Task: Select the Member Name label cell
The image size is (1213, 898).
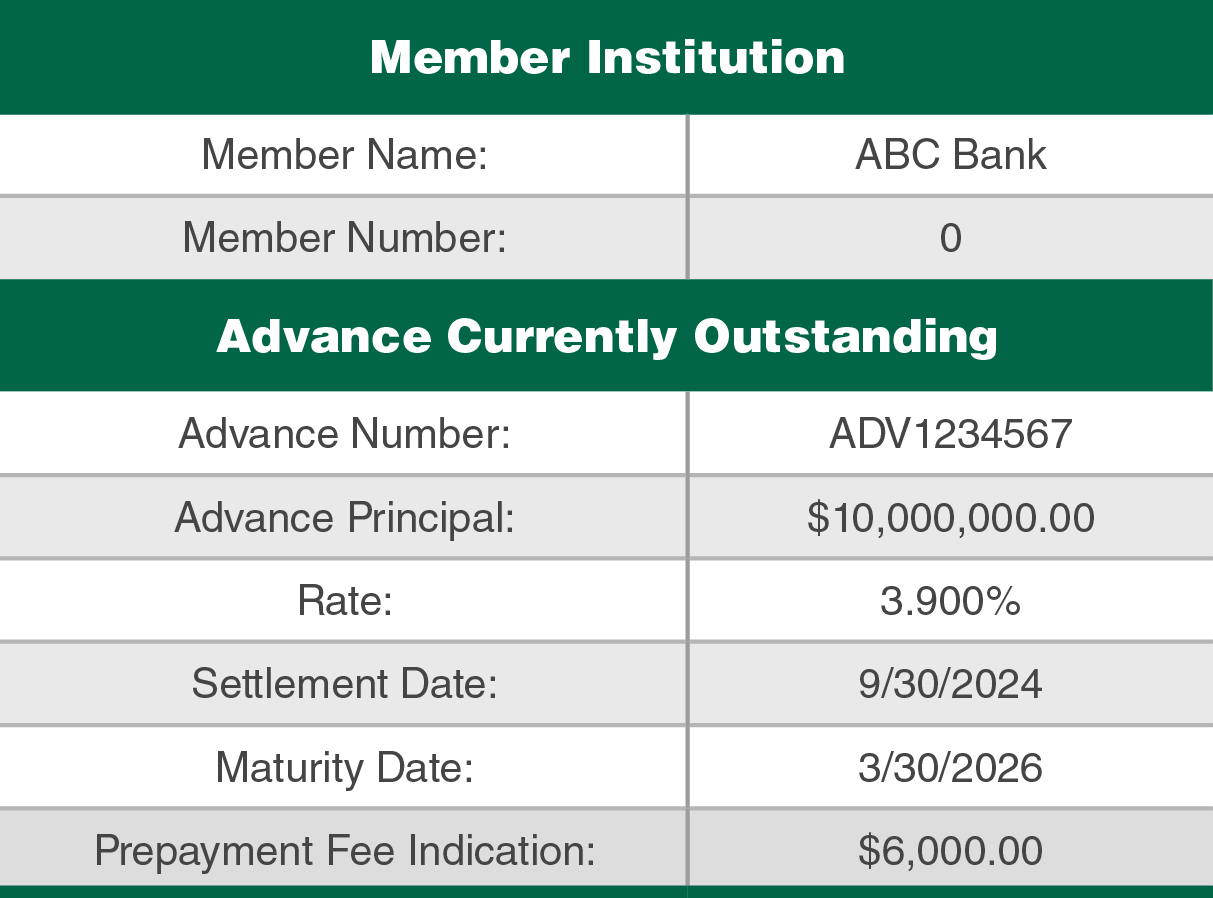Action: coord(344,155)
